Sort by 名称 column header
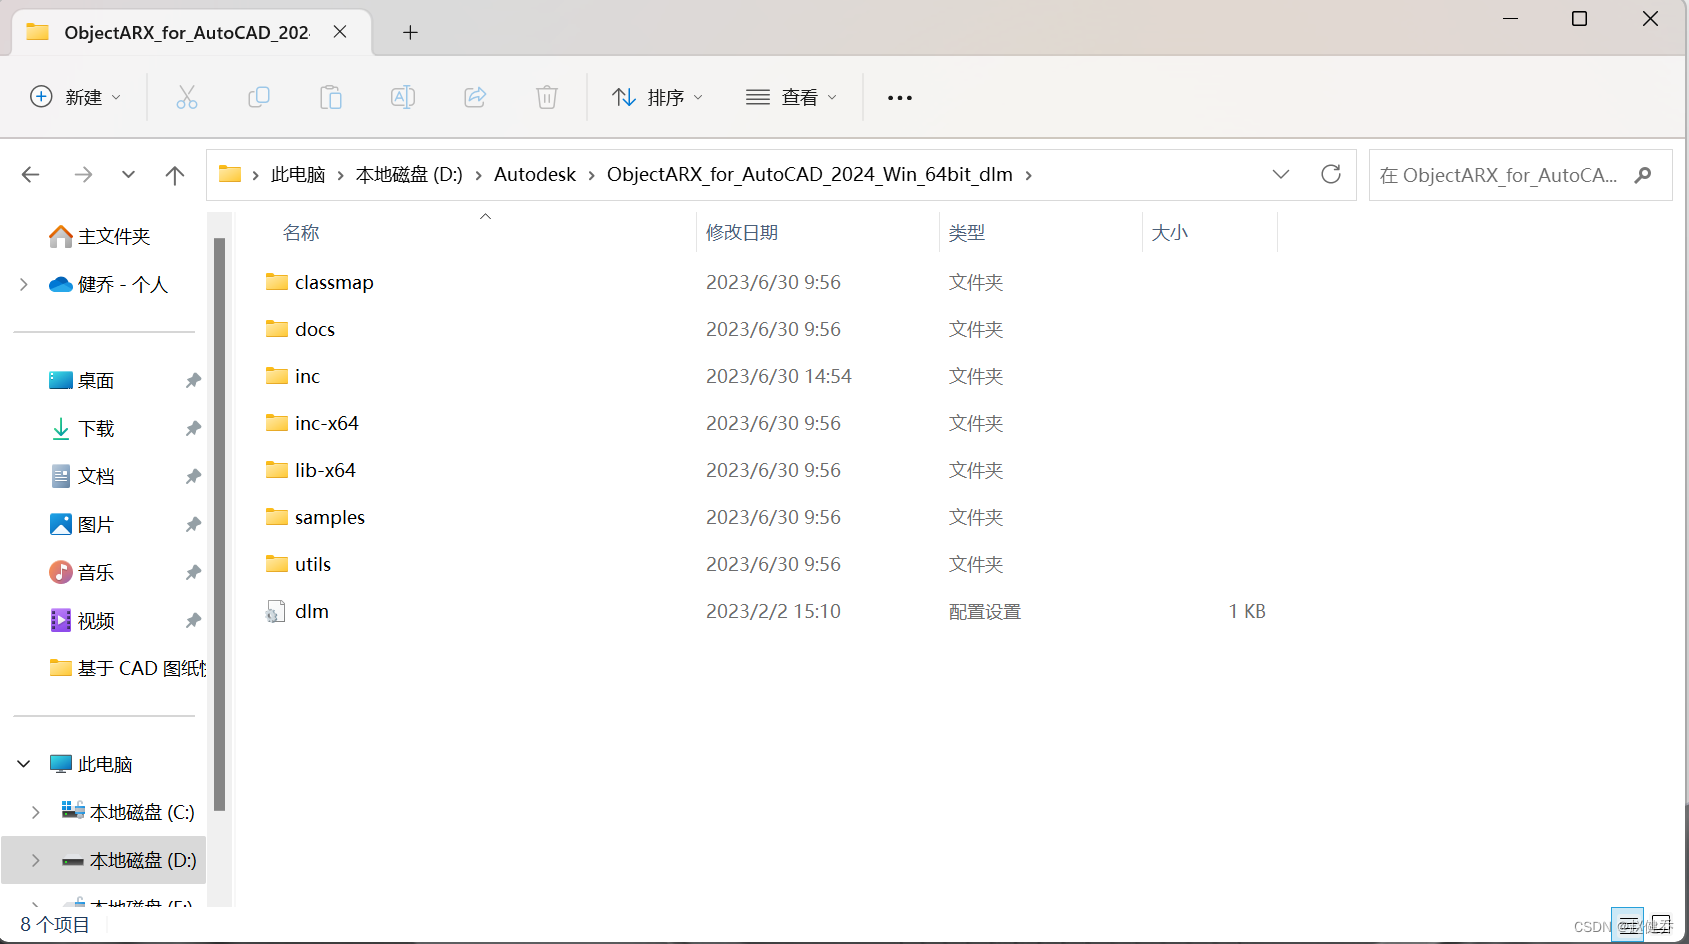The width and height of the screenshot is (1689, 944). (301, 232)
